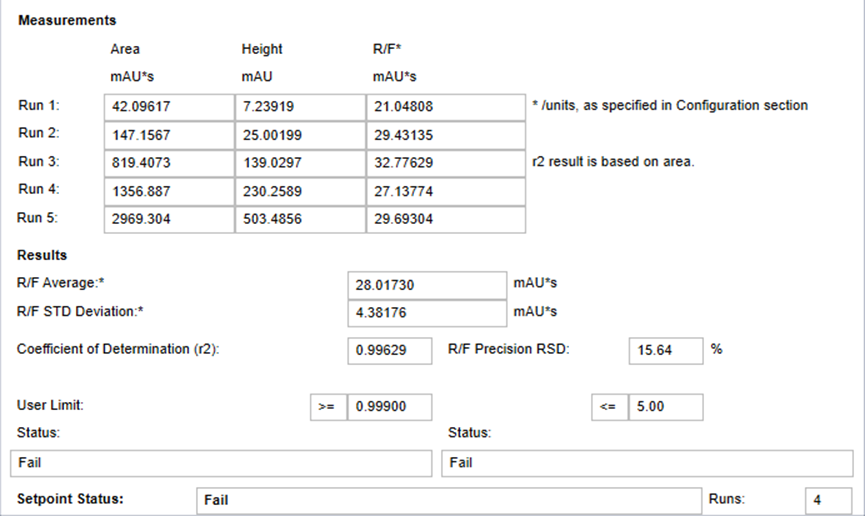The image size is (865, 516).
Task: Select Run 2 Area field 147.1567
Action: click(169, 136)
